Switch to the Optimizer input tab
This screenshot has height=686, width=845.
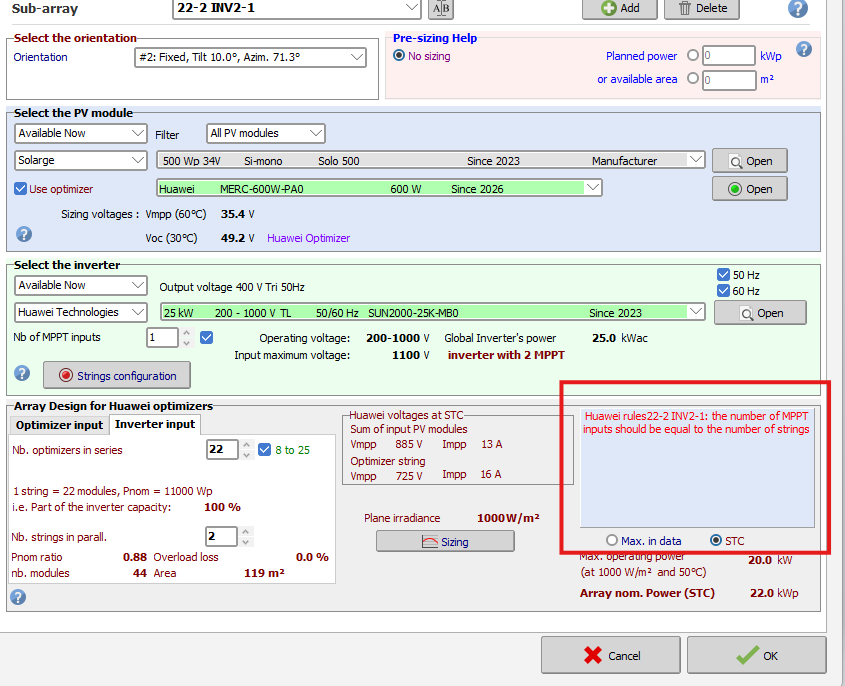pyautogui.click(x=58, y=425)
